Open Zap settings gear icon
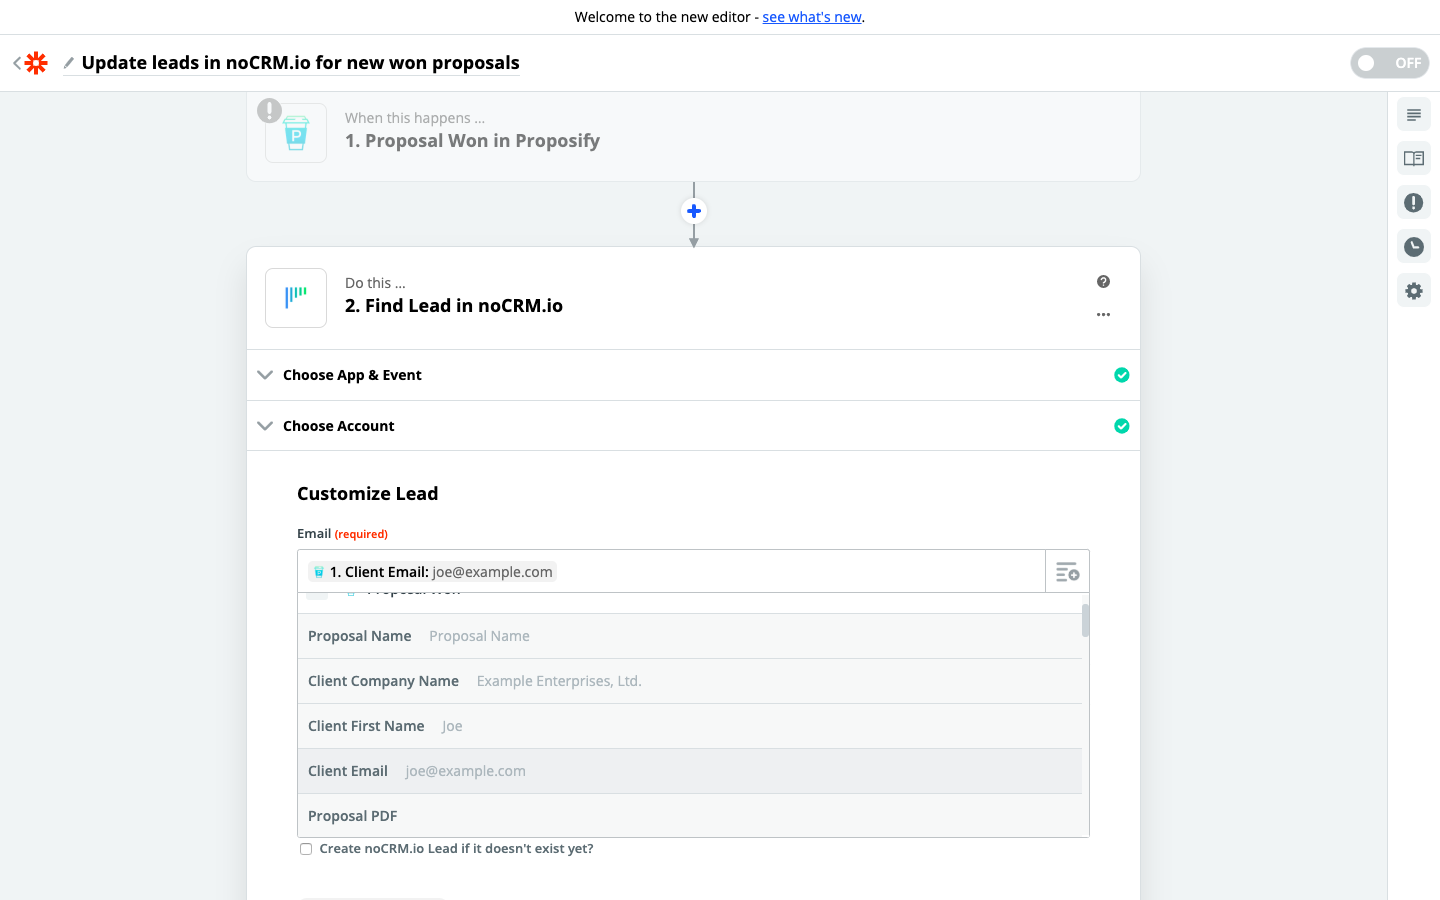Screen dimensions: 1440x900 tap(1413, 291)
